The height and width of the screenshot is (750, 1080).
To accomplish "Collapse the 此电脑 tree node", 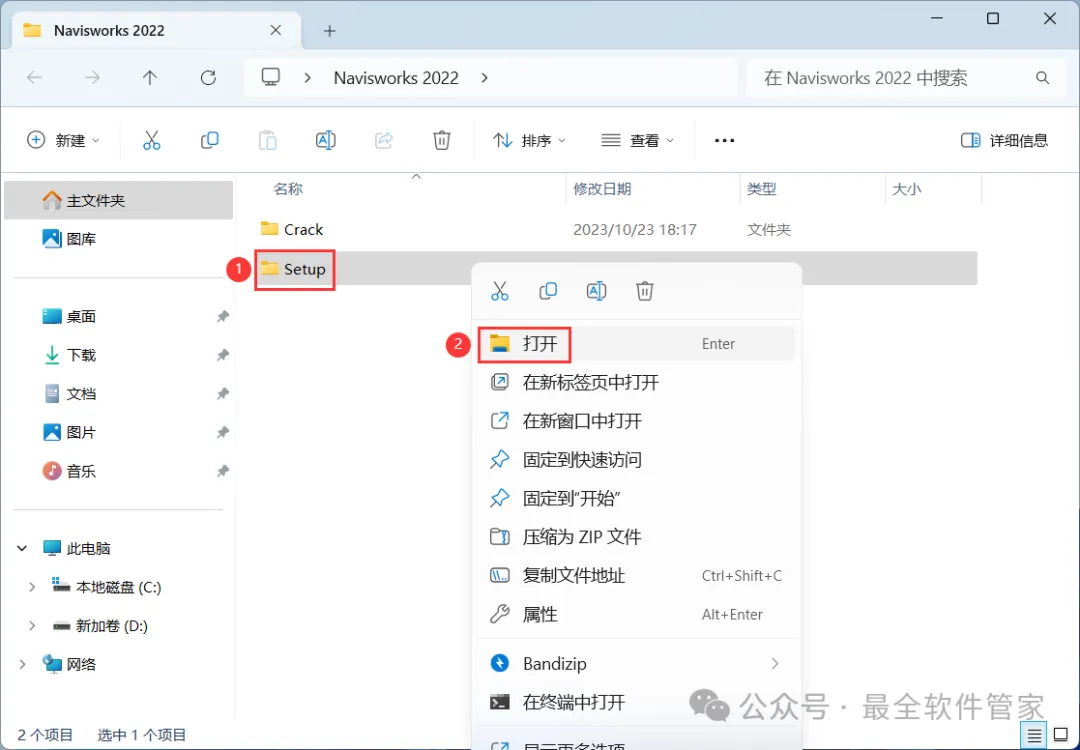I will coord(22,549).
